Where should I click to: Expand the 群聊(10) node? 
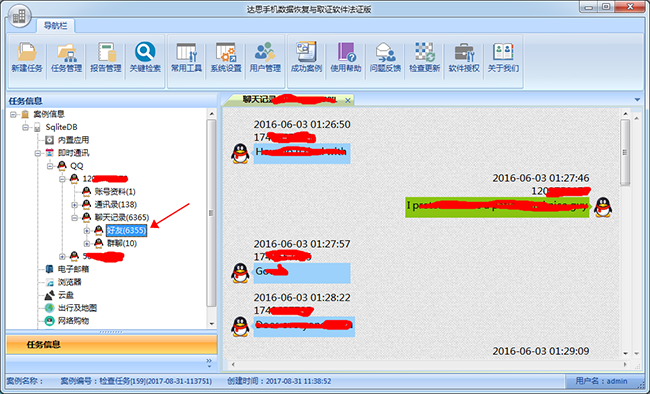coord(87,243)
